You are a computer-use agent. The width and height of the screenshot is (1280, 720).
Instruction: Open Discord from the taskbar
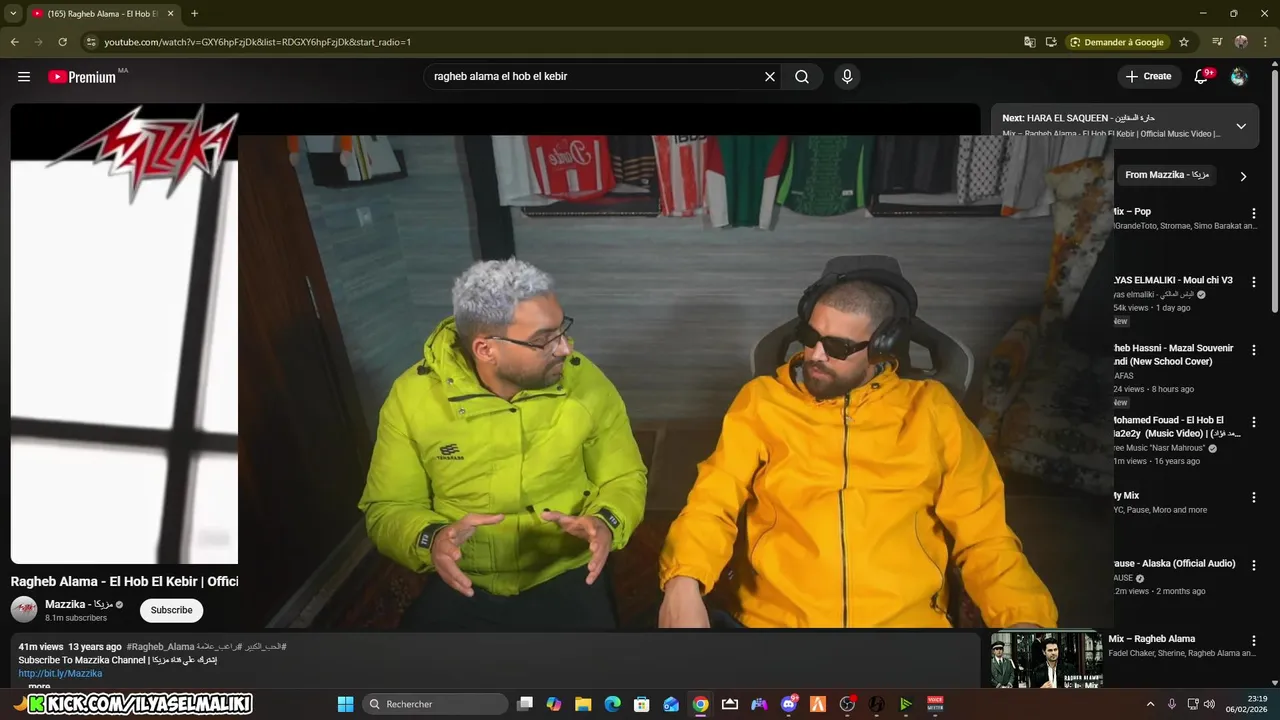[789, 704]
